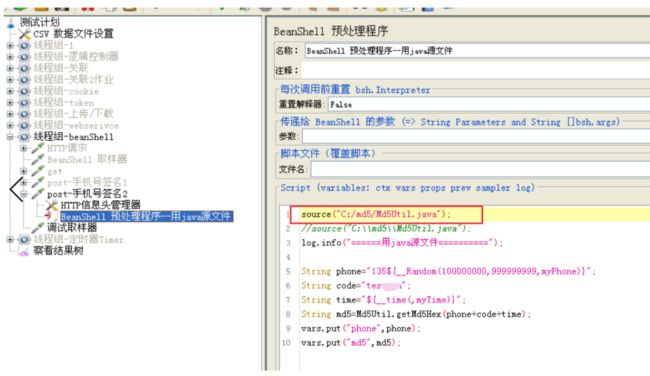The image size is (650, 376).
Task: Click the 线程组-上传/下载 thread group icon
Action: 24,114
